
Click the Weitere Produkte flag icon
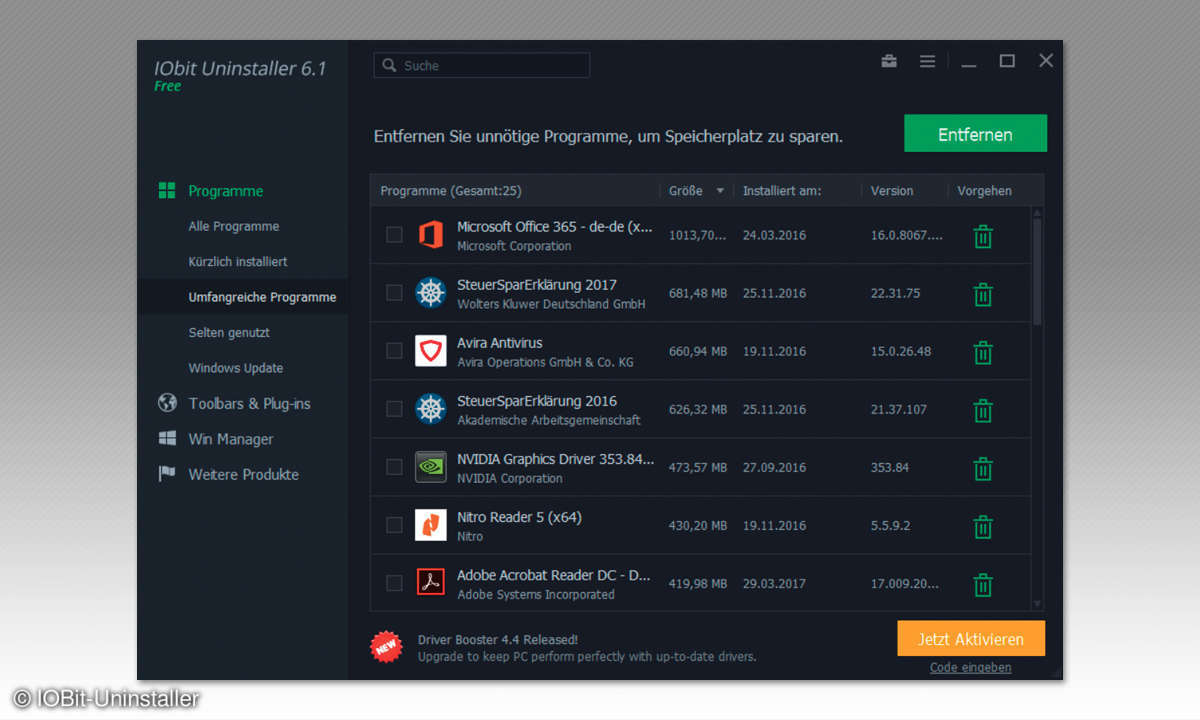click(167, 474)
